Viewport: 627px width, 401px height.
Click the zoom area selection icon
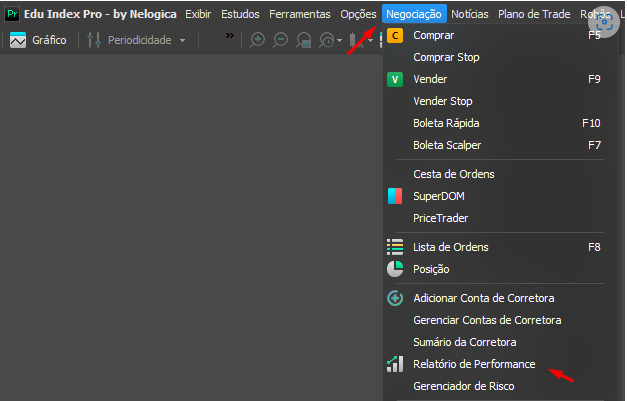pos(304,40)
